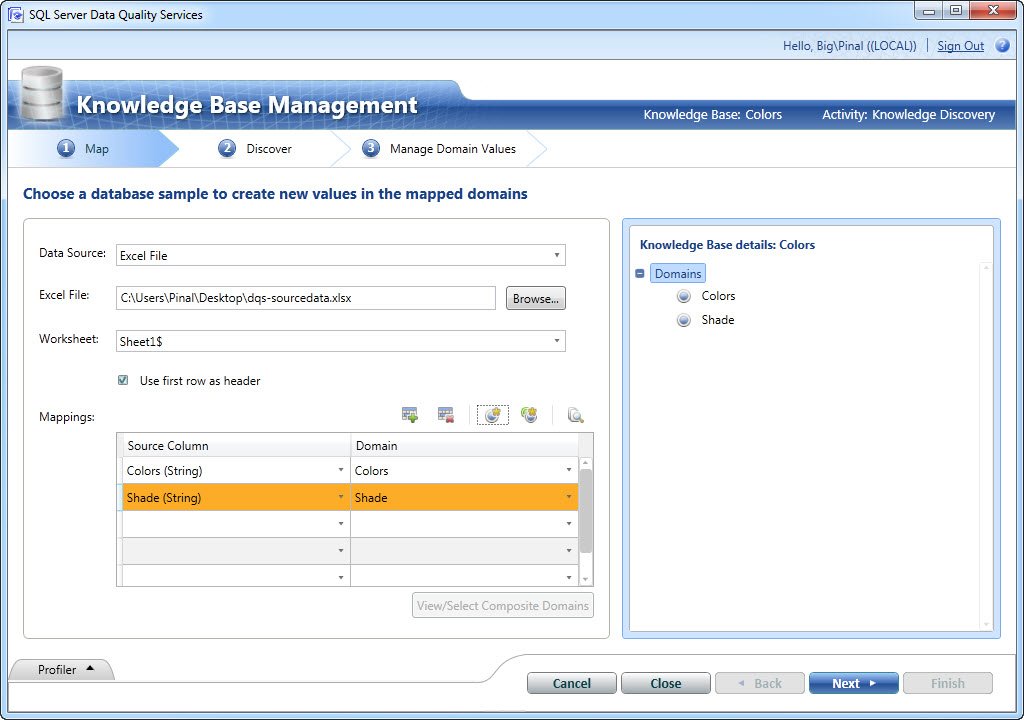
Task: Minimize the Data Quality Services window
Action: click(928, 10)
